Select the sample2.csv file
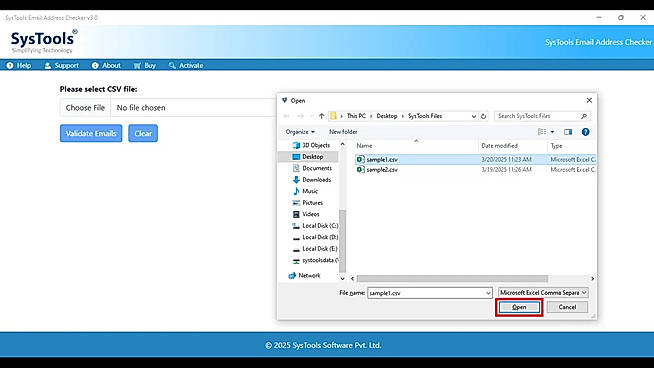Image resolution: width=654 pixels, height=368 pixels. (475, 170)
